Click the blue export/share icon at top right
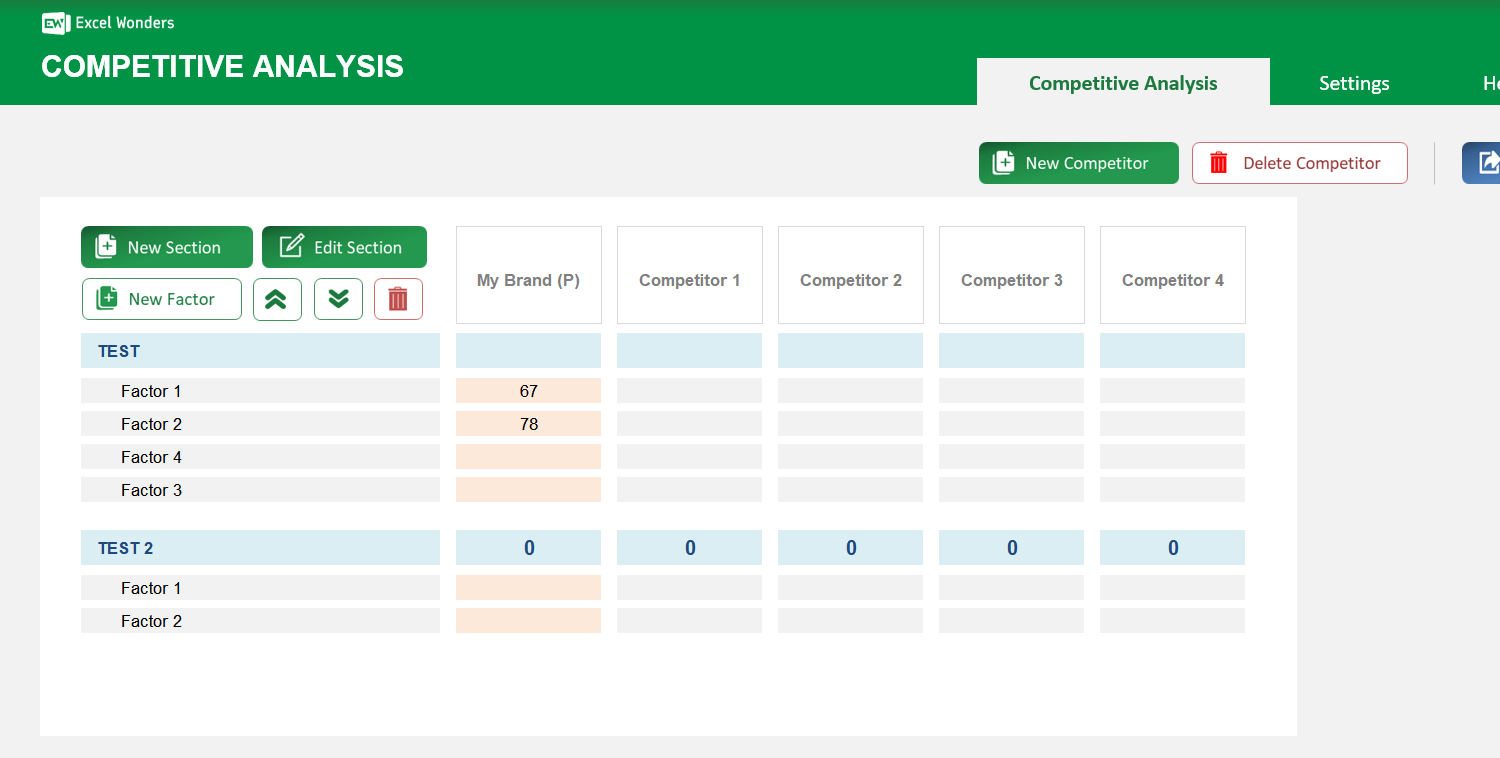Viewport: 1500px width, 758px height. (1489, 162)
